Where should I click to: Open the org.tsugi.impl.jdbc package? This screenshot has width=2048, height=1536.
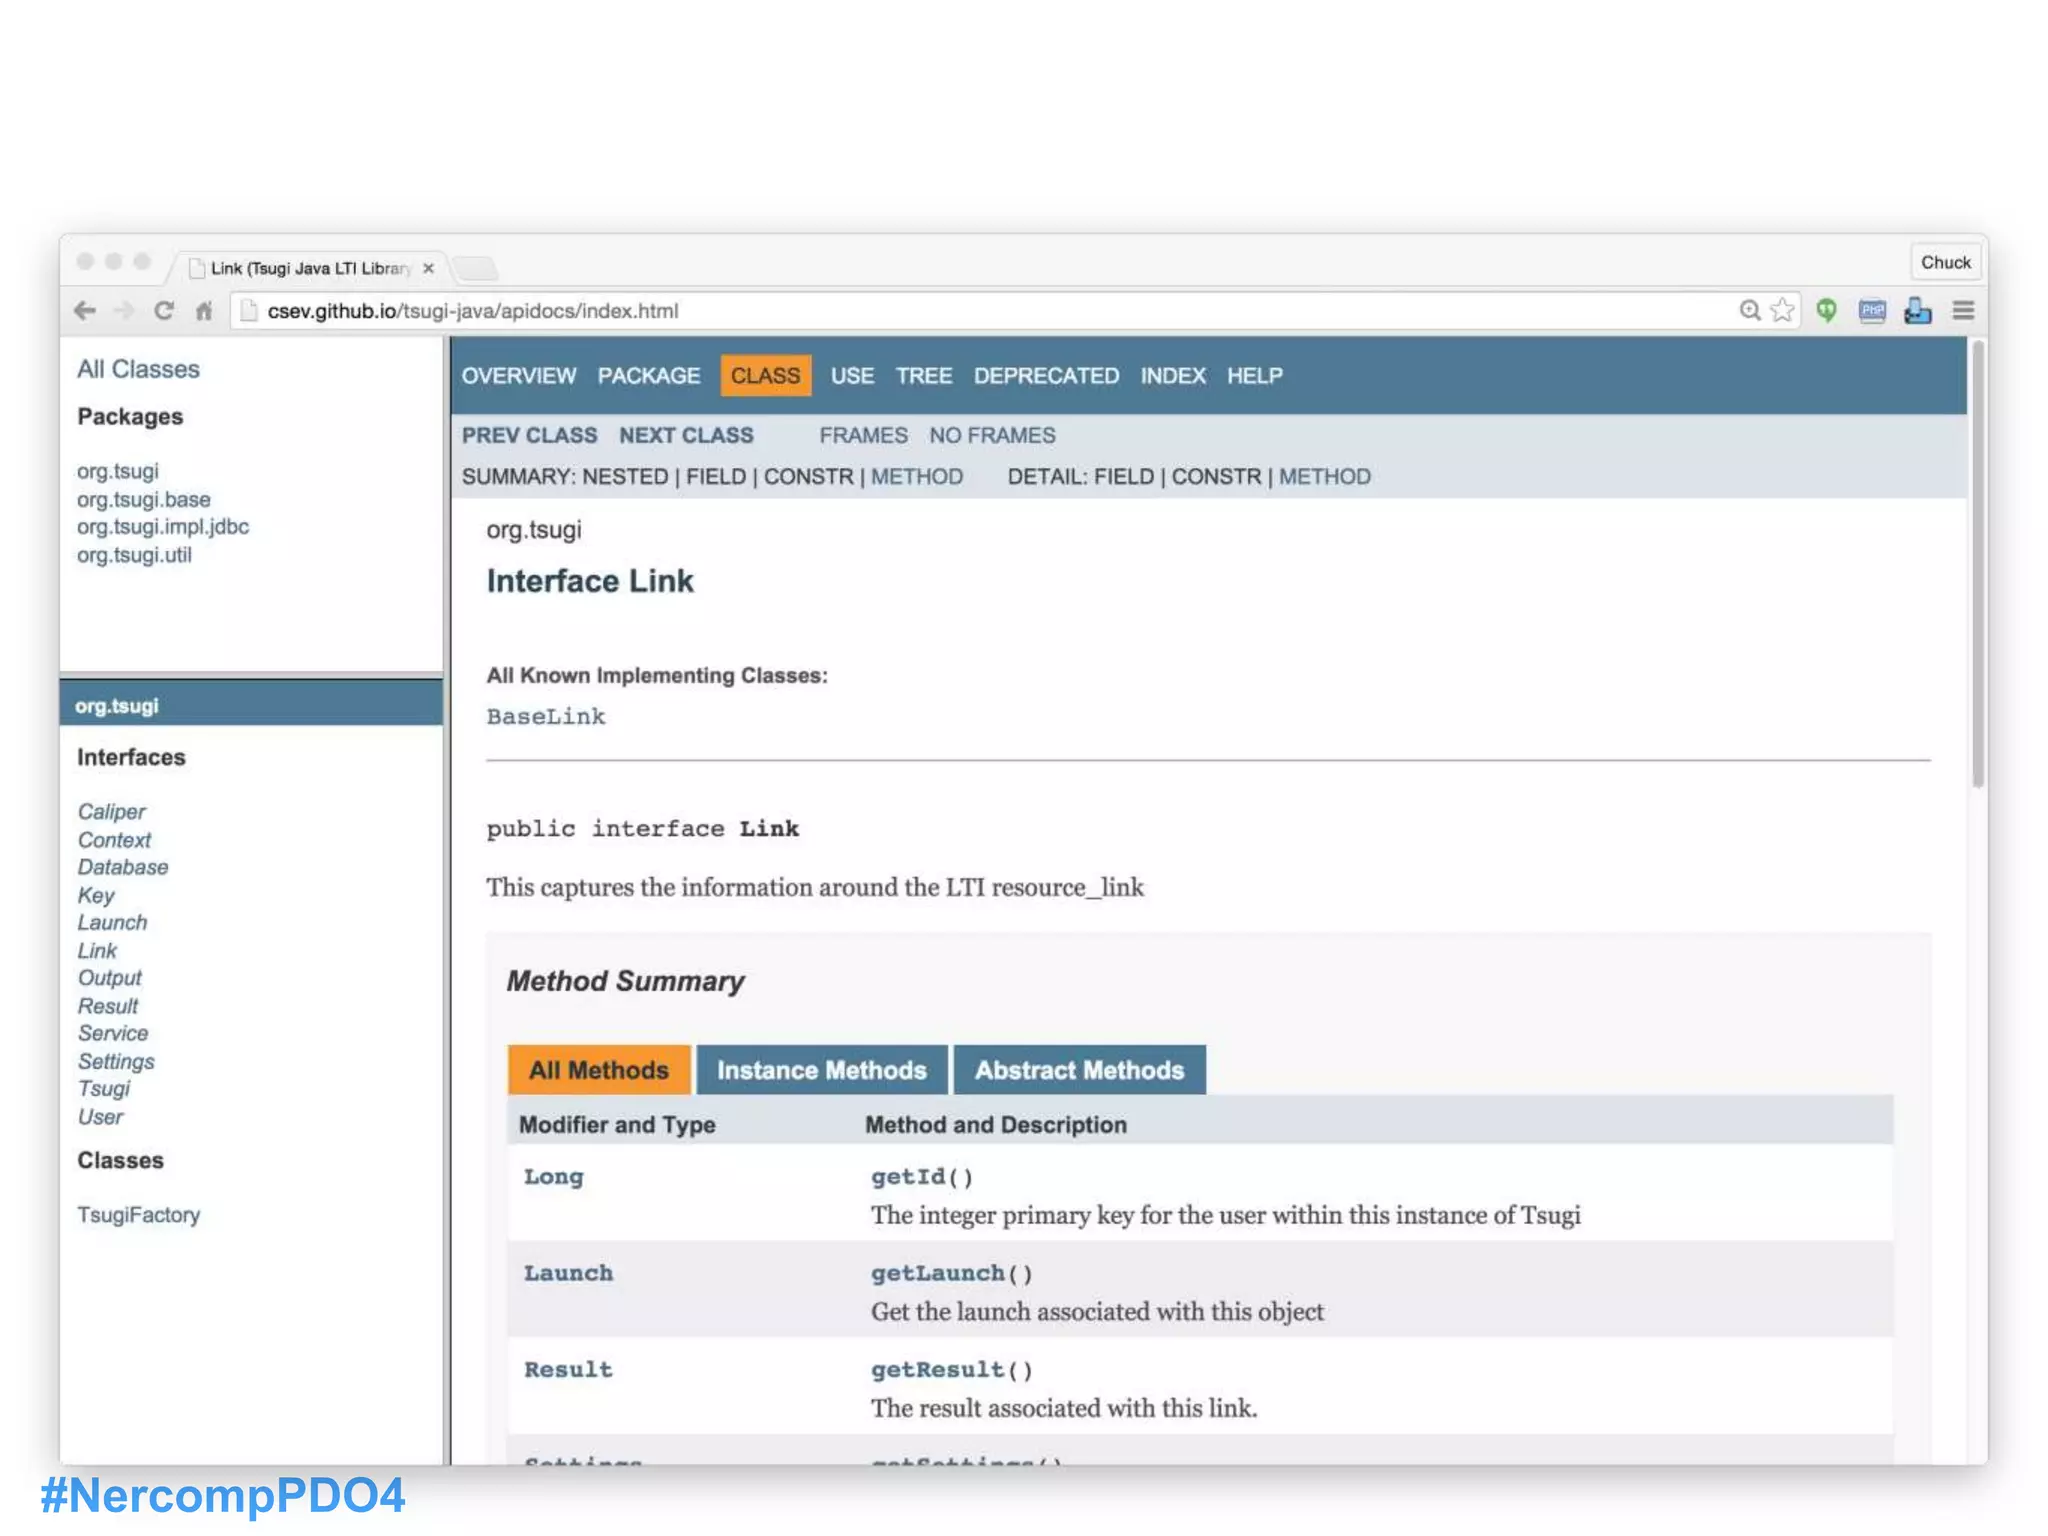[x=163, y=527]
